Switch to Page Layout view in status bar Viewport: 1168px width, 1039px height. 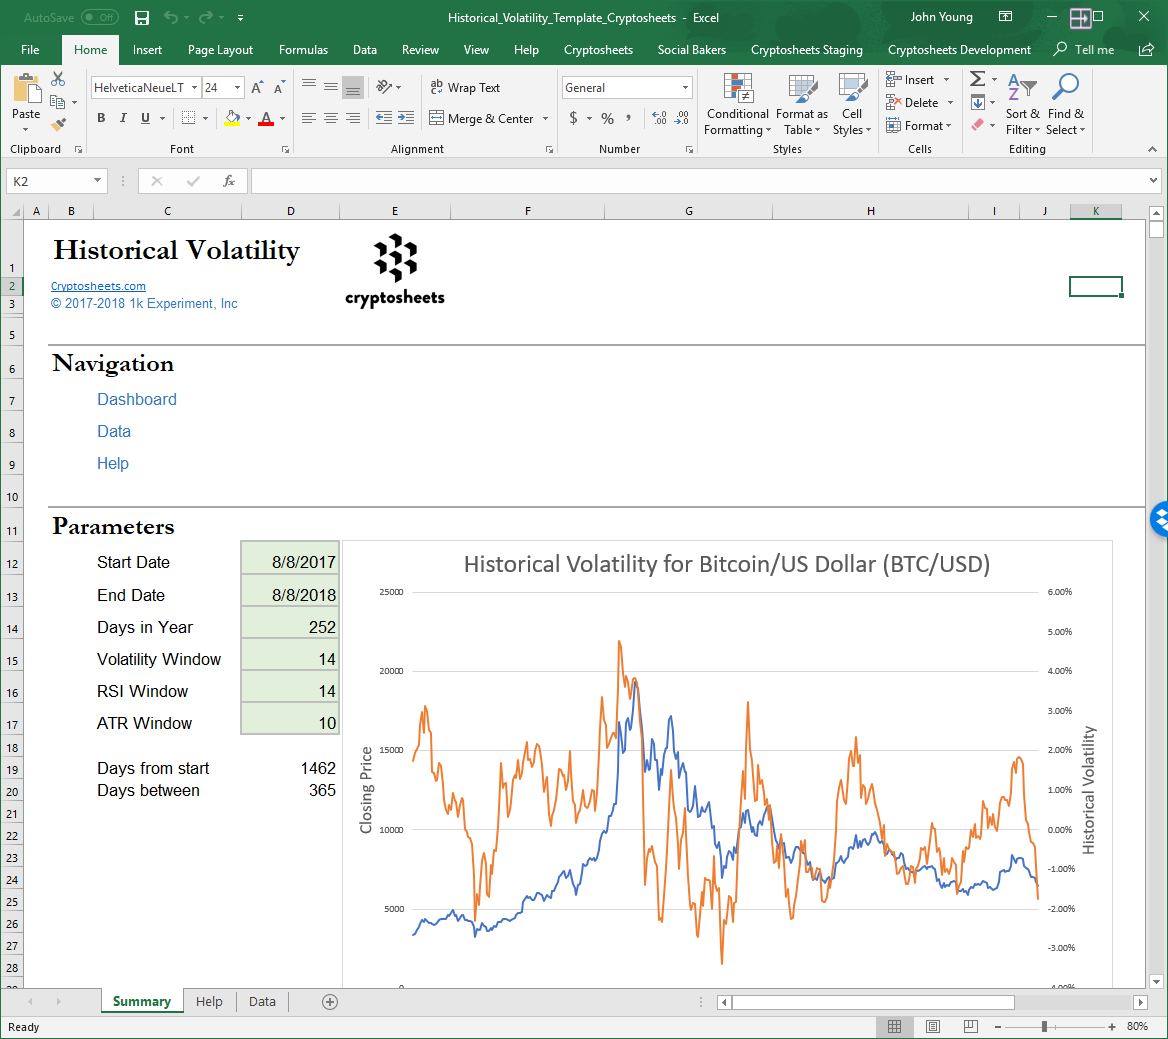point(933,1026)
